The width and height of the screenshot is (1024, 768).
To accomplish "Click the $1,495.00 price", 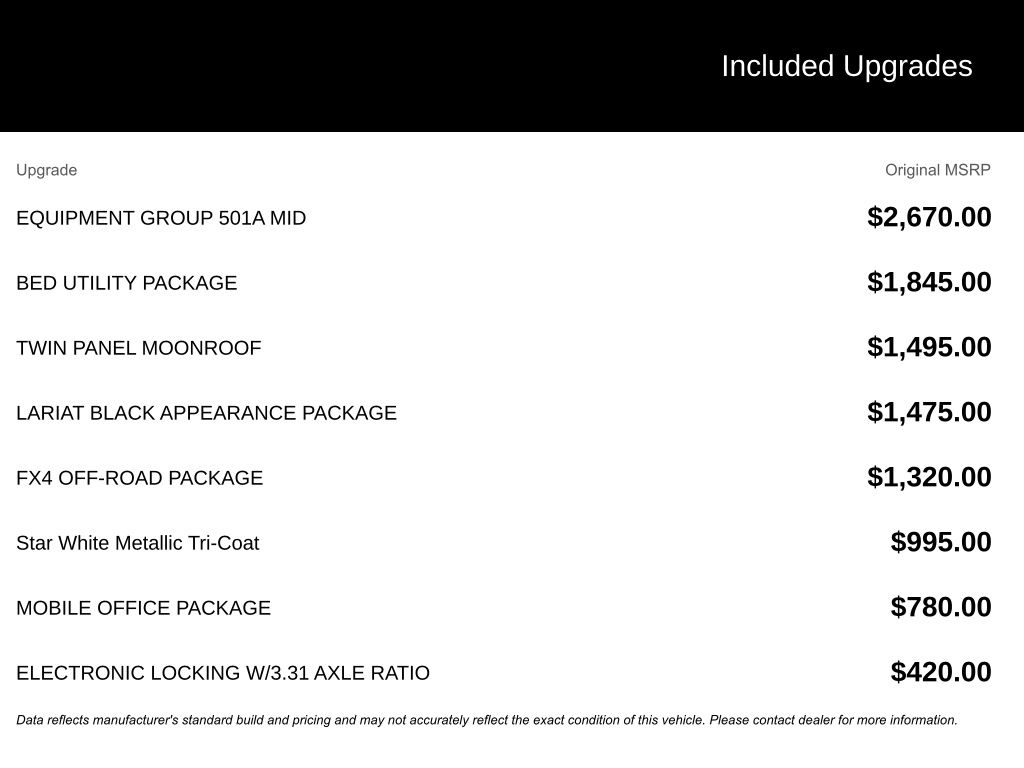I will 929,347.
